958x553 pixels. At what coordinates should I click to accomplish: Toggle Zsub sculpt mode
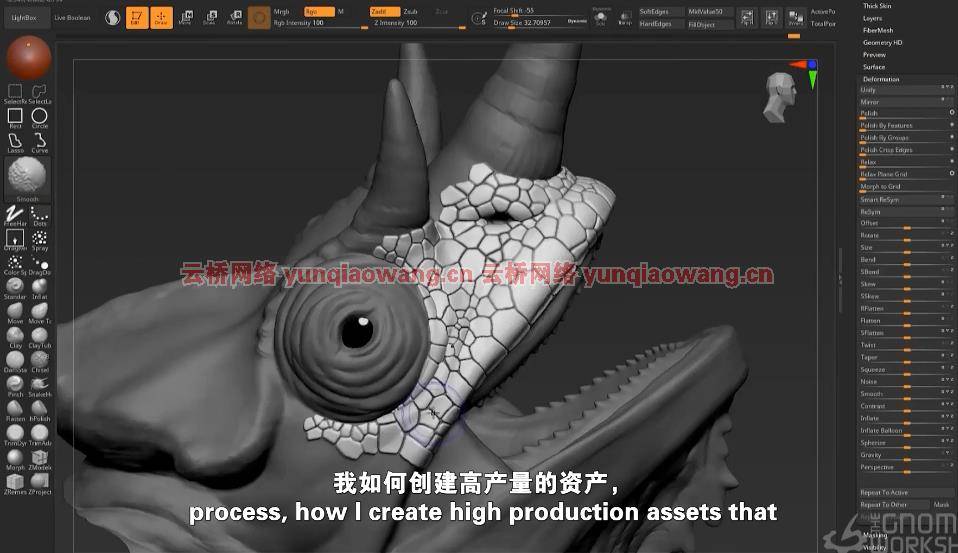pos(411,12)
